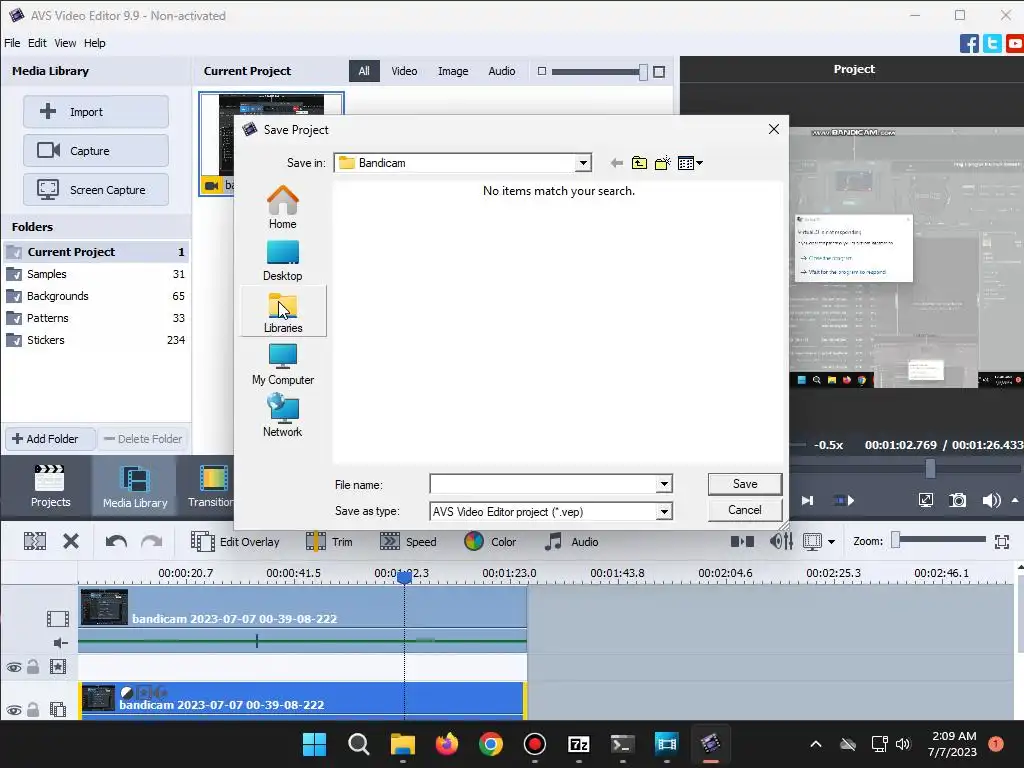Open the Transitions section

pos(210,487)
